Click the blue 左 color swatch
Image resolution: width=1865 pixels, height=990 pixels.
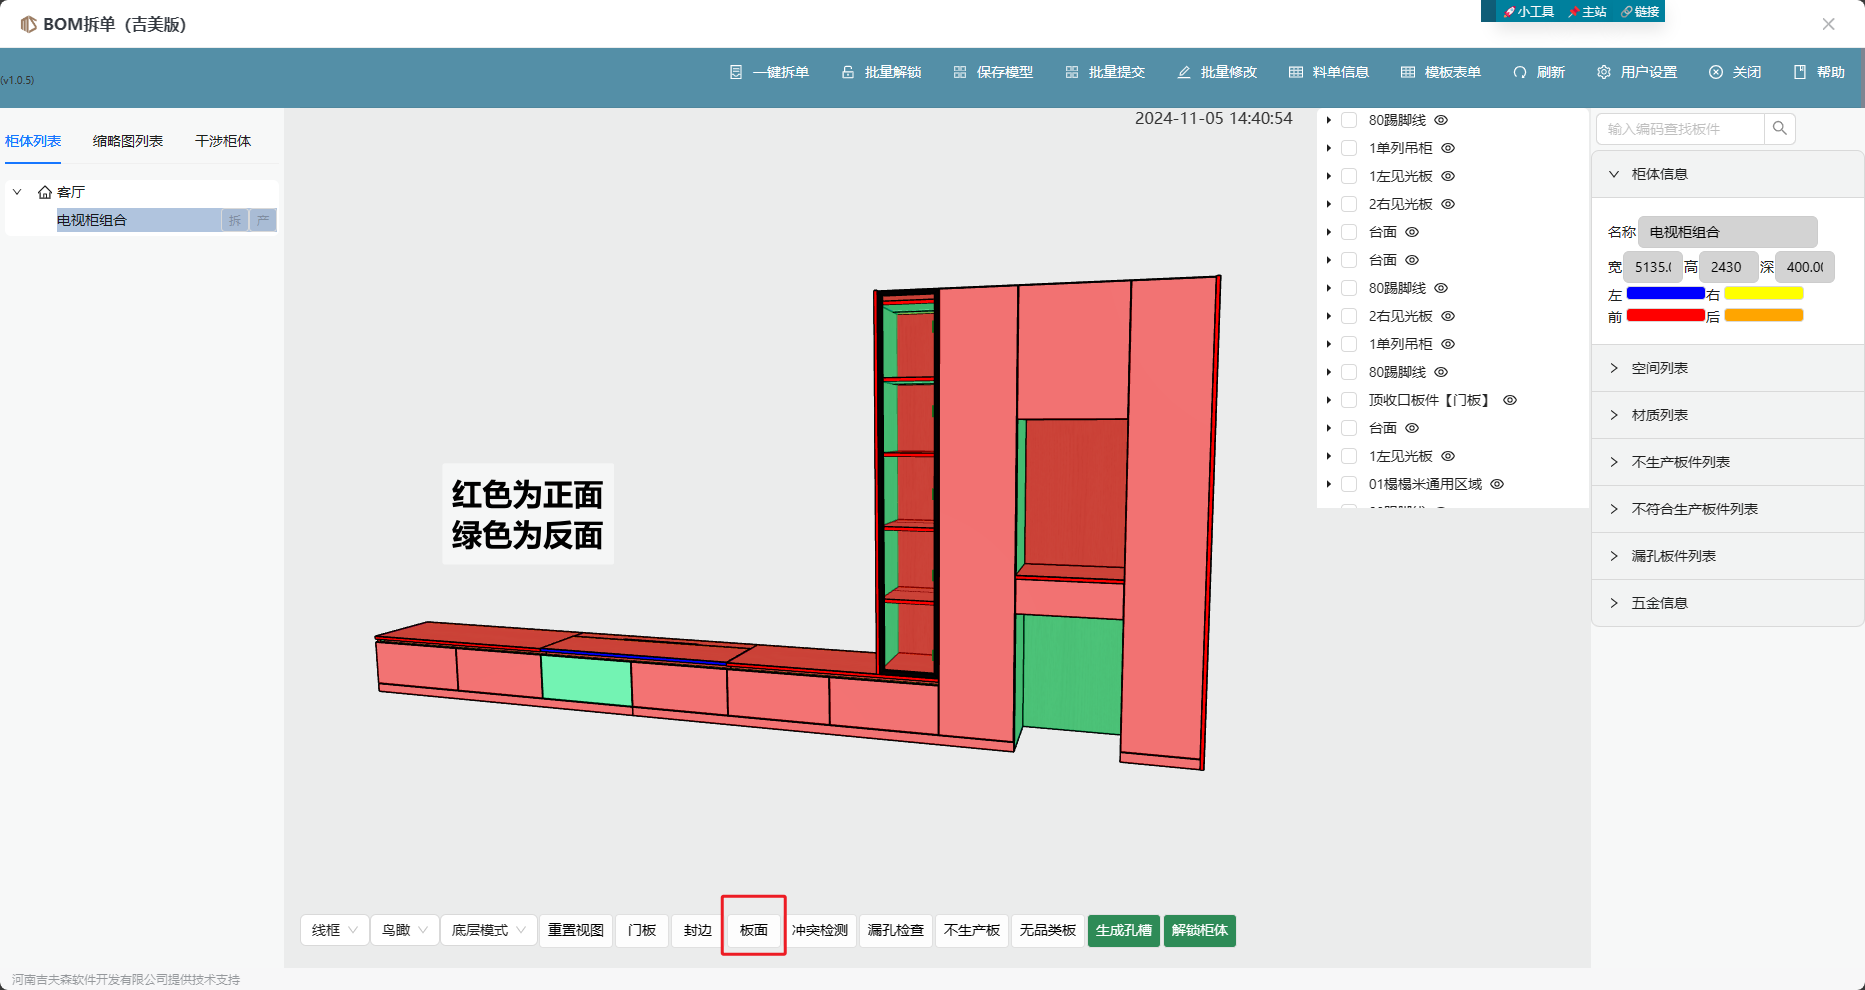tap(1665, 294)
